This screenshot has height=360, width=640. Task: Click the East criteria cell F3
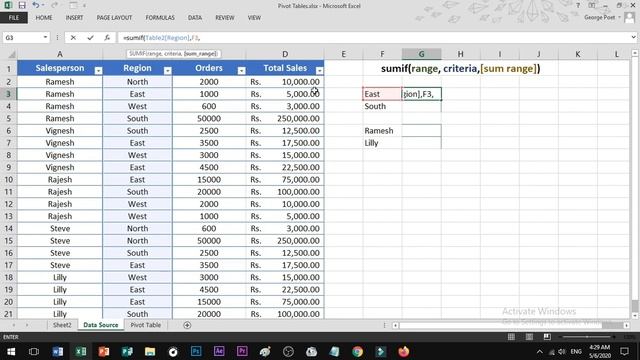pyautogui.click(x=382, y=94)
